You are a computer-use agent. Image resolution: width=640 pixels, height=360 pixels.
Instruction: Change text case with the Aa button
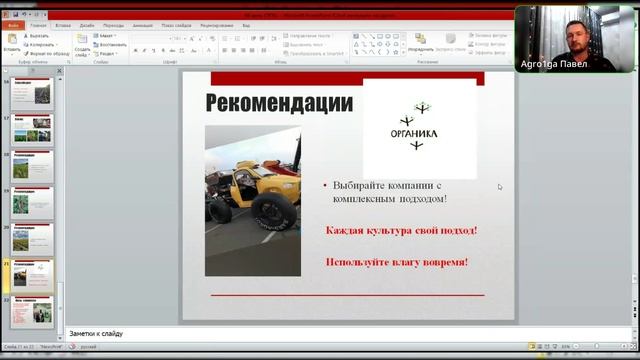194,50
